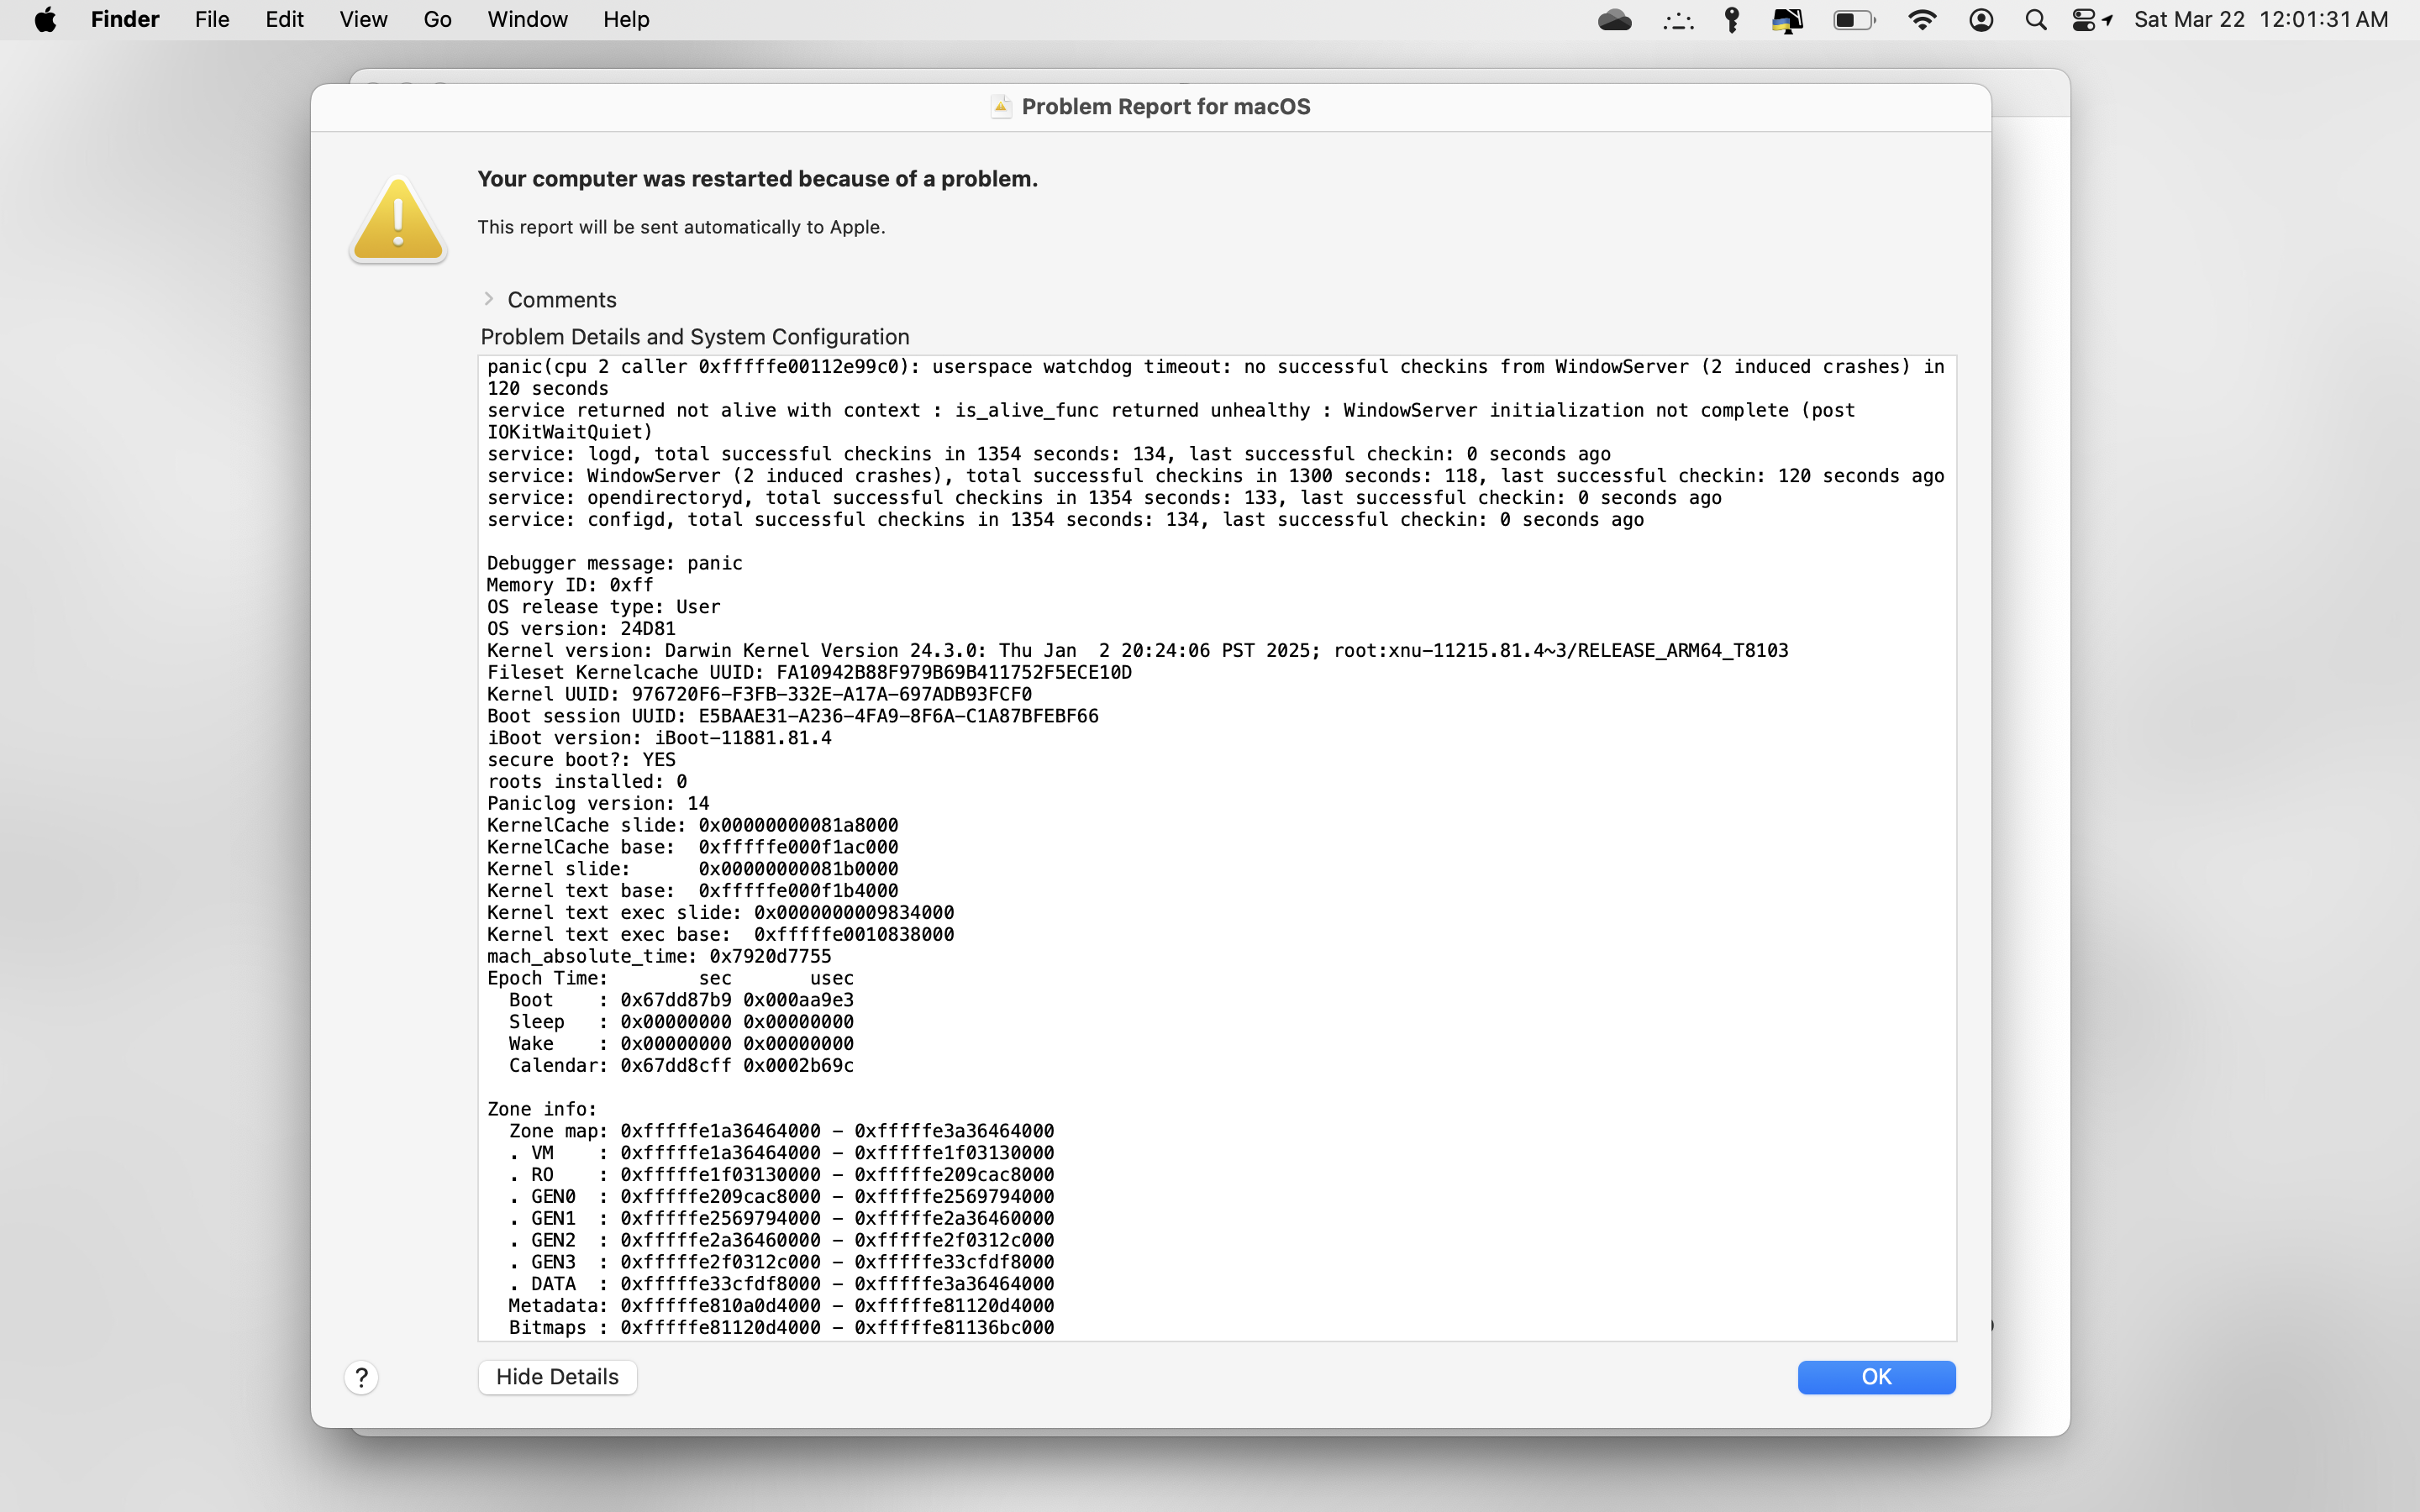
Task: Open the key-shaped password manager icon
Action: [1732, 20]
